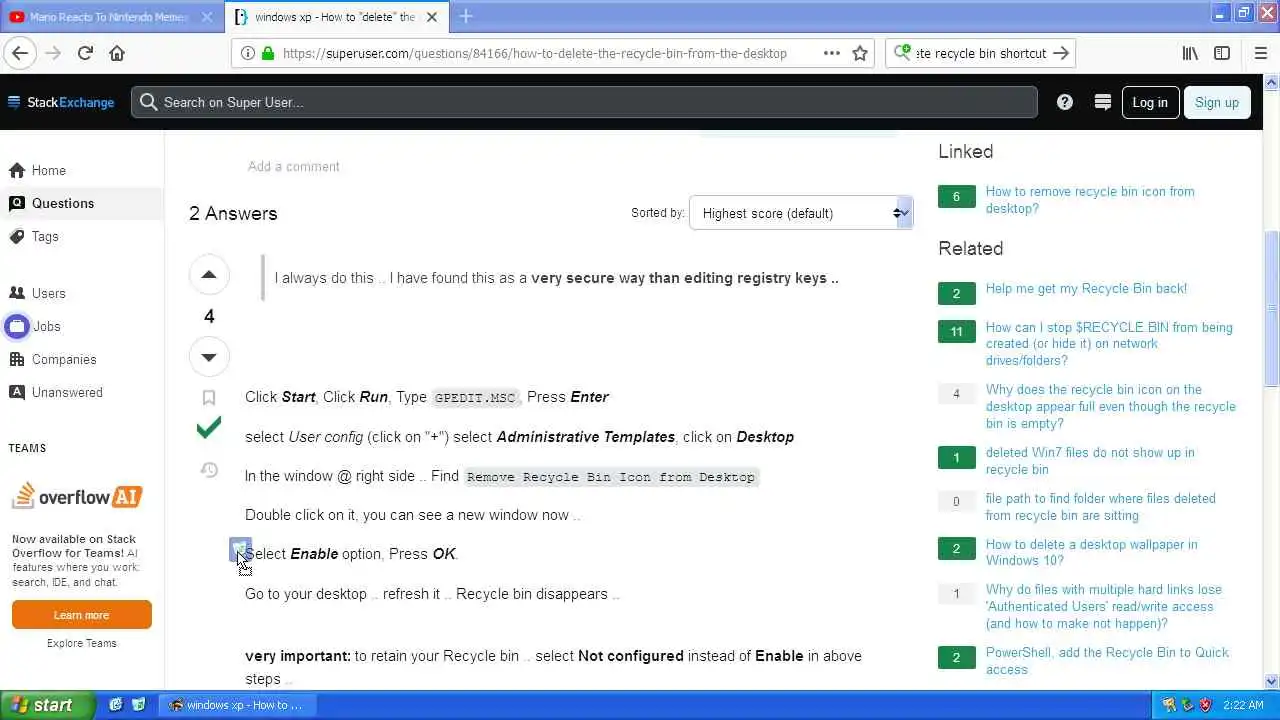Open How can I stop $RECYCLE.BIN link
Viewport: 1280px width, 720px height.
tap(1109, 343)
